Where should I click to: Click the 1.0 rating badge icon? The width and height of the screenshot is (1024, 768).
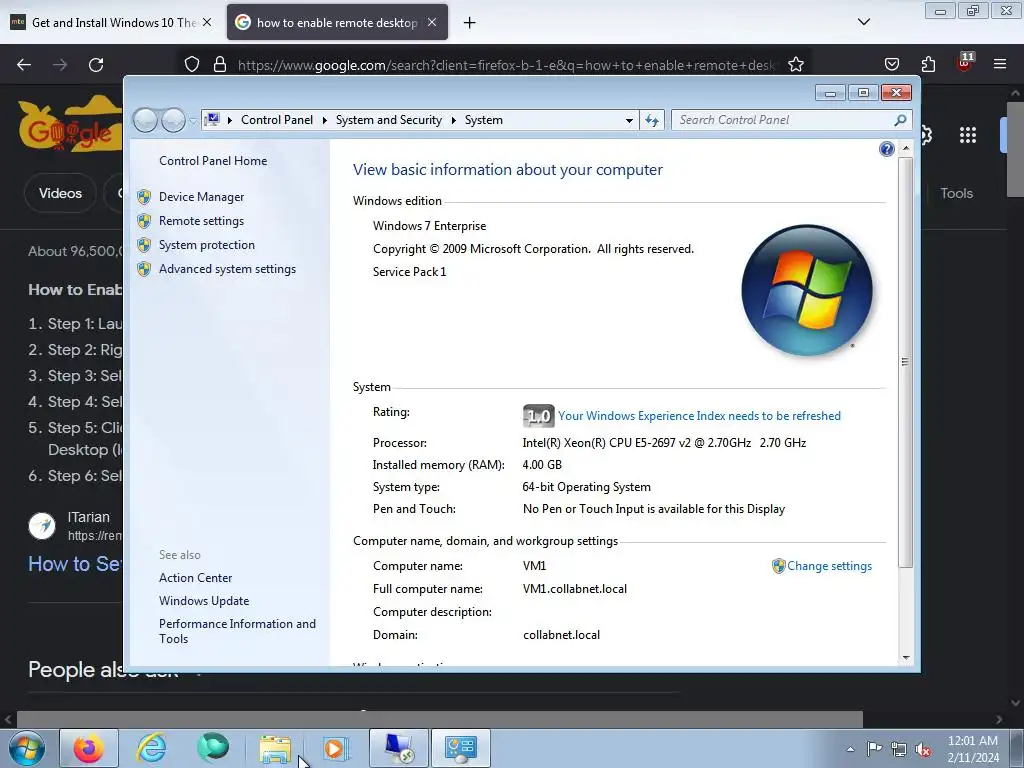[x=538, y=416]
